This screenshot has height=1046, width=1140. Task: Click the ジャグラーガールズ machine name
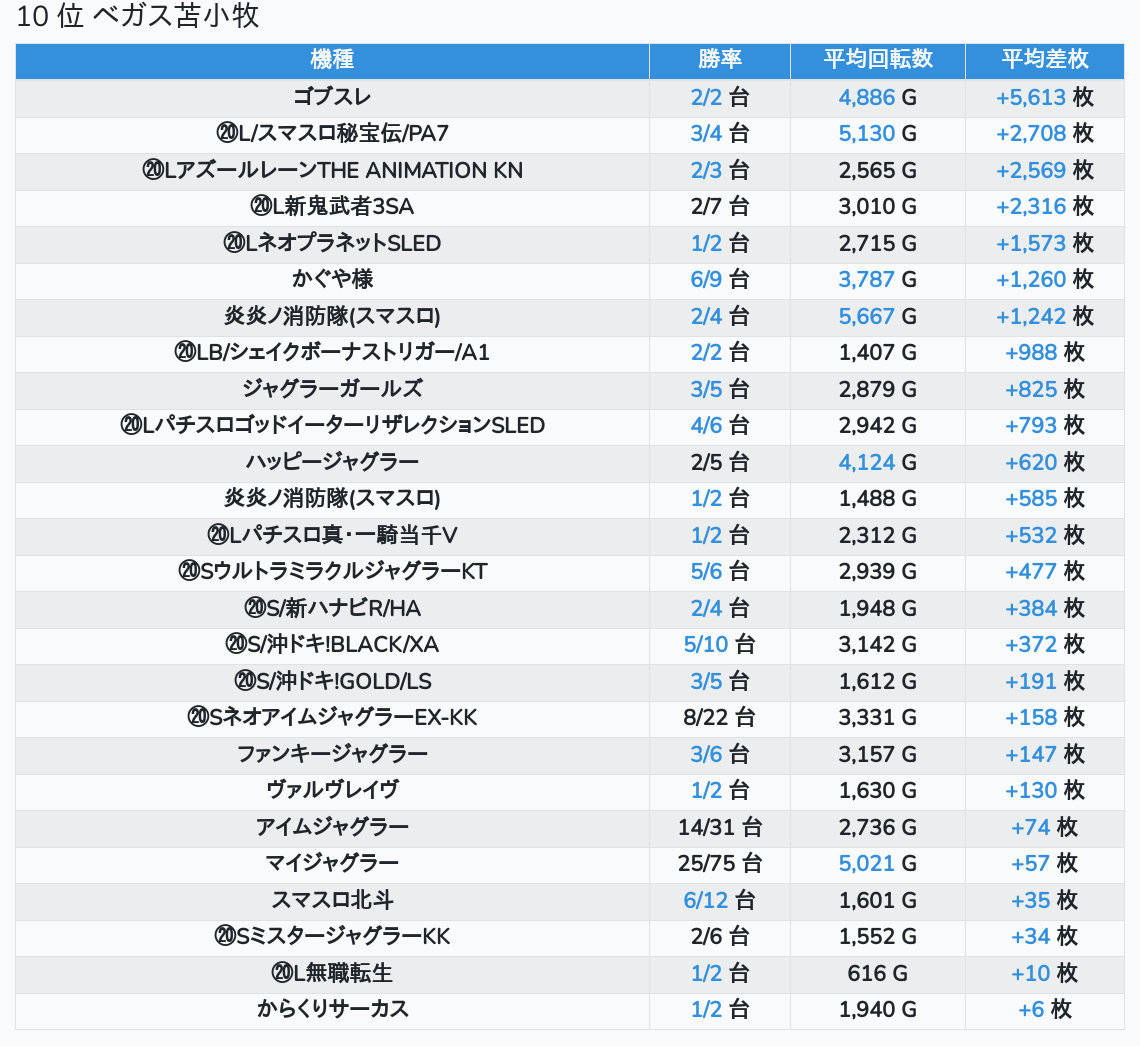click(x=332, y=389)
